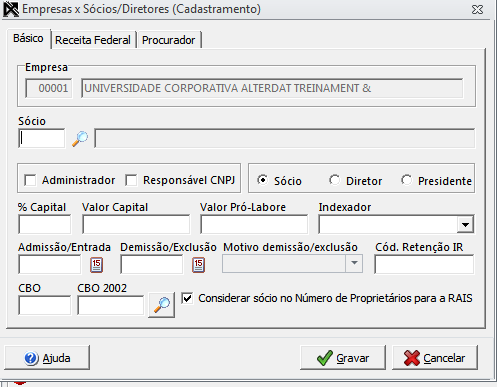Expand the Indexador dropdown
Viewport: 497px width, 387px height.
465,224
